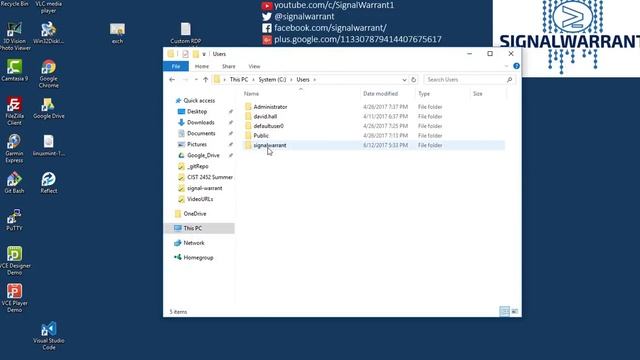
Task: Expand the chevron after Users breadcrumb
Action: pyautogui.click(x=315, y=80)
